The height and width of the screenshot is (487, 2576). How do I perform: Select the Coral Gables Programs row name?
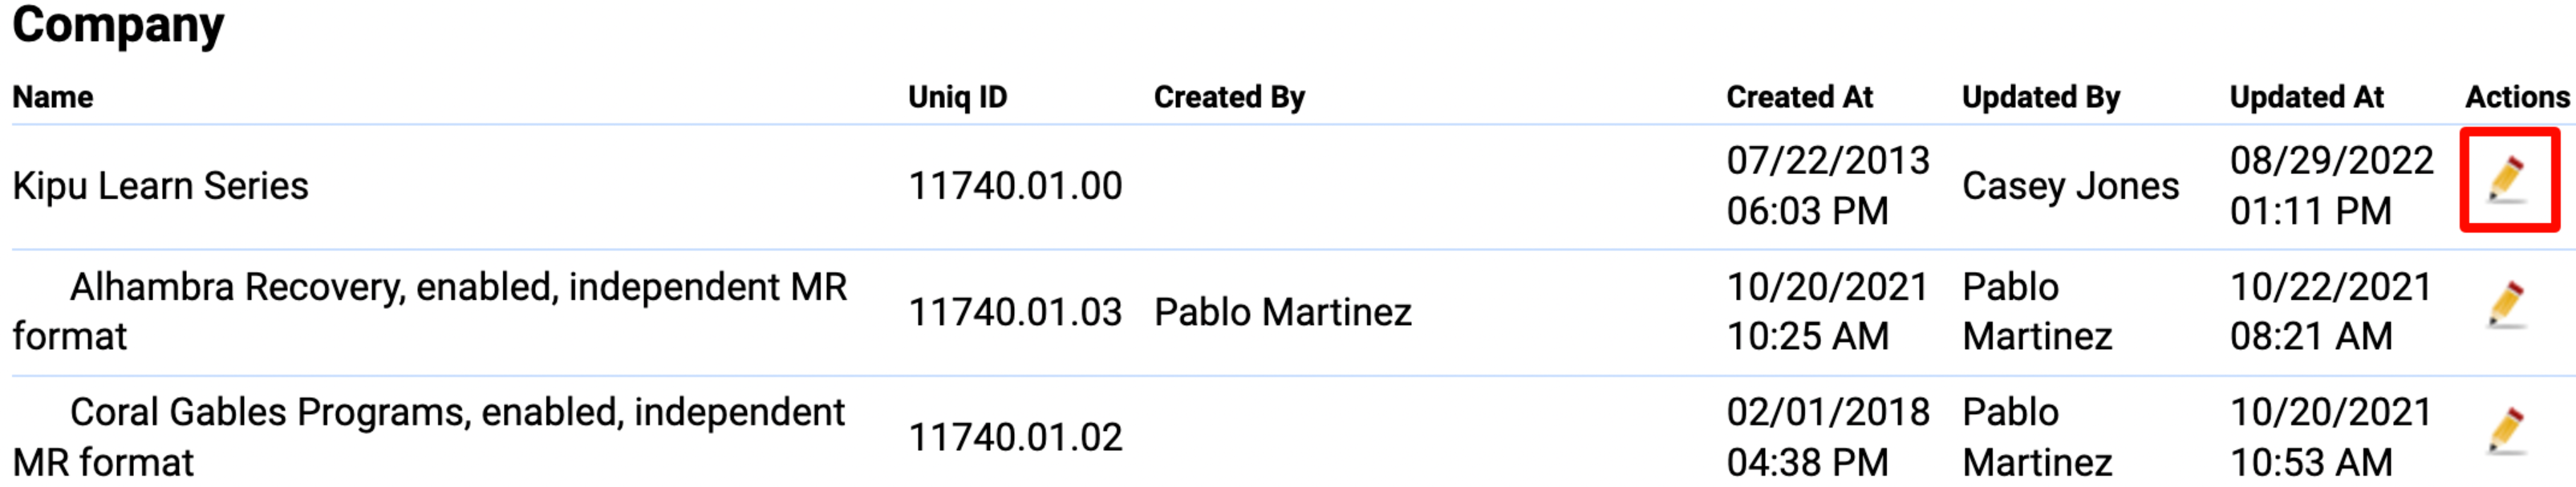(x=430, y=436)
